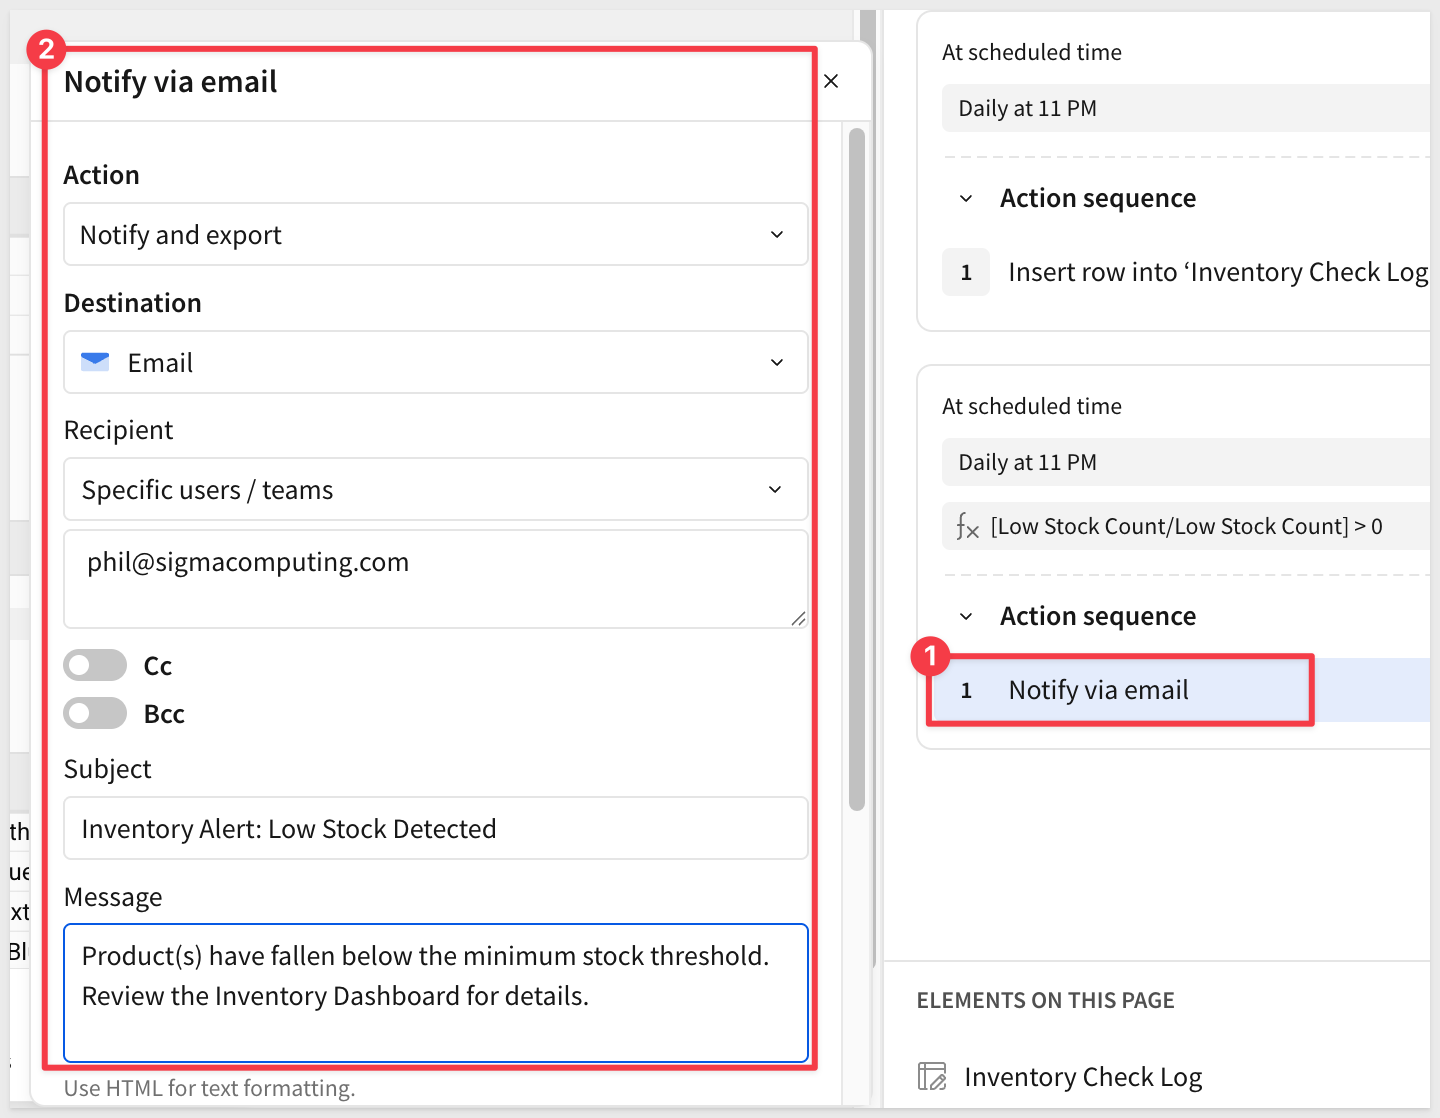Click the Subject input field

tap(435, 828)
